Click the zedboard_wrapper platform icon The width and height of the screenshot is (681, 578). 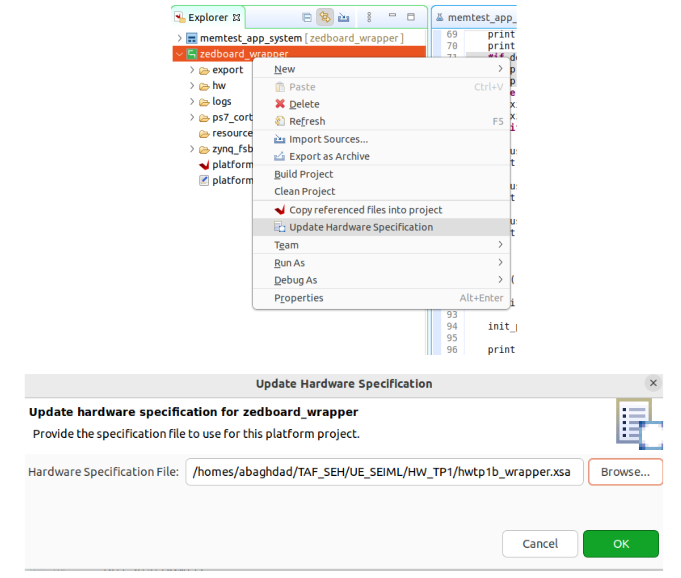192,54
